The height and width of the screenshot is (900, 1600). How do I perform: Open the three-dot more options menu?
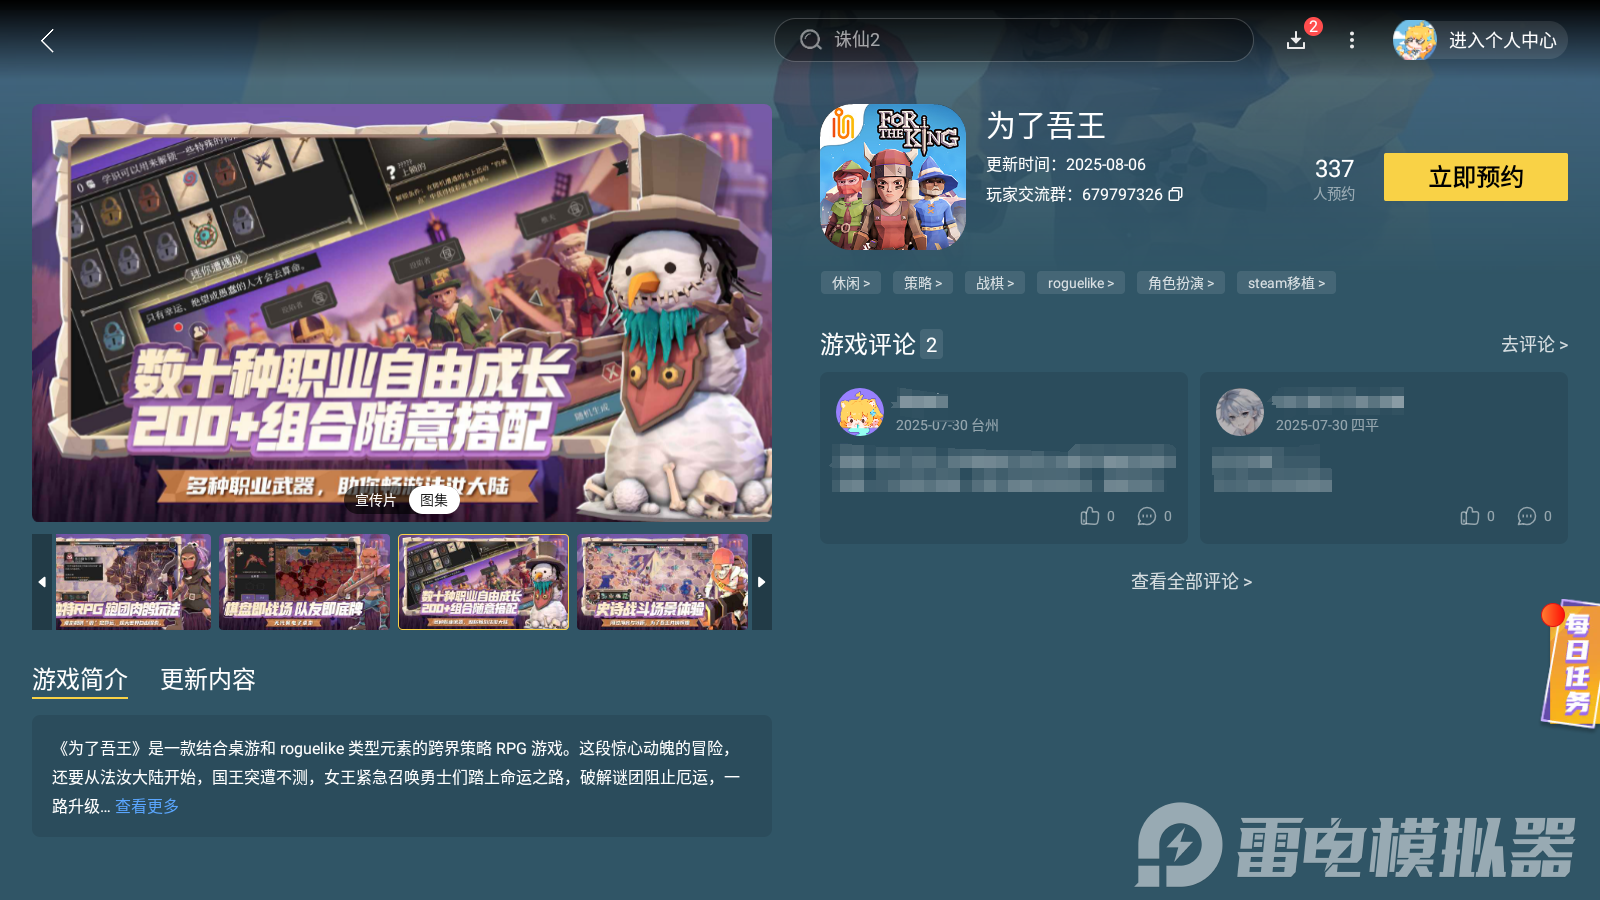pyautogui.click(x=1352, y=40)
